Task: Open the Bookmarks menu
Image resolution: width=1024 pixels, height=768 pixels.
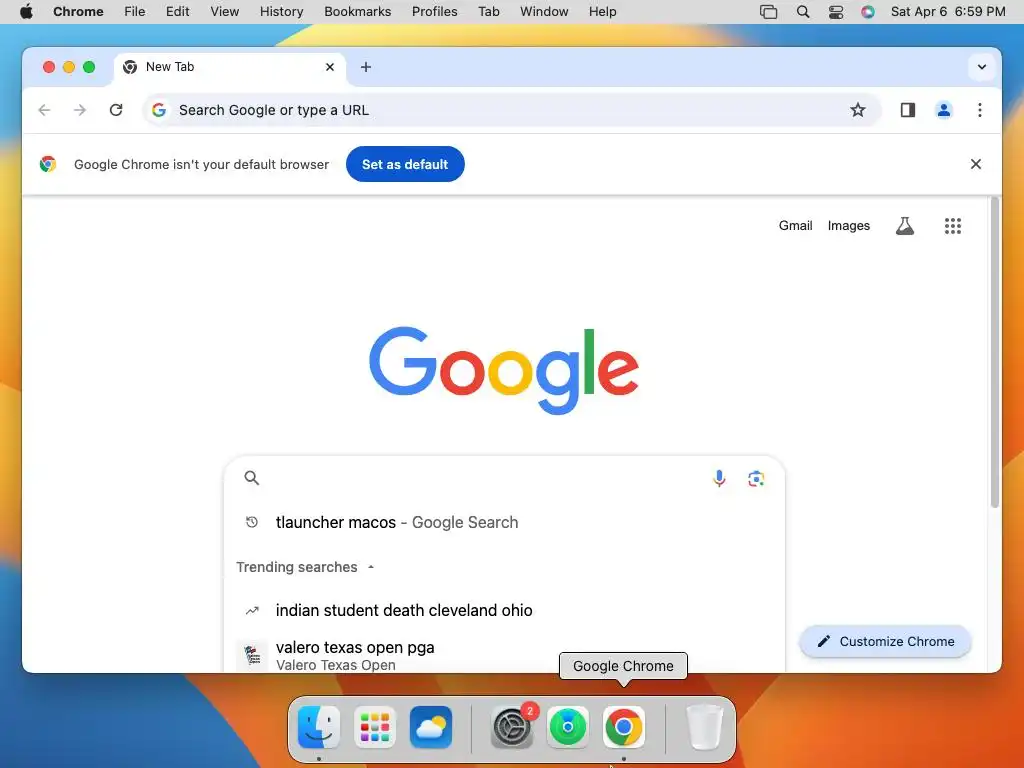Action: tap(357, 12)
